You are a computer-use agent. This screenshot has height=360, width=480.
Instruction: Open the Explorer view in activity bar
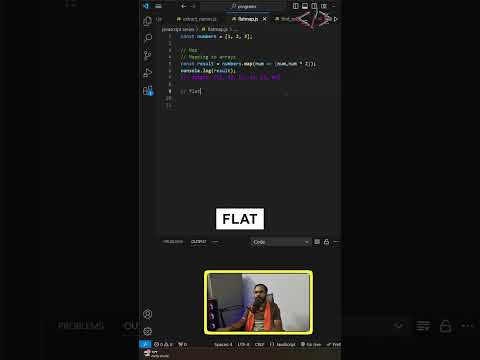coord(147,21)
